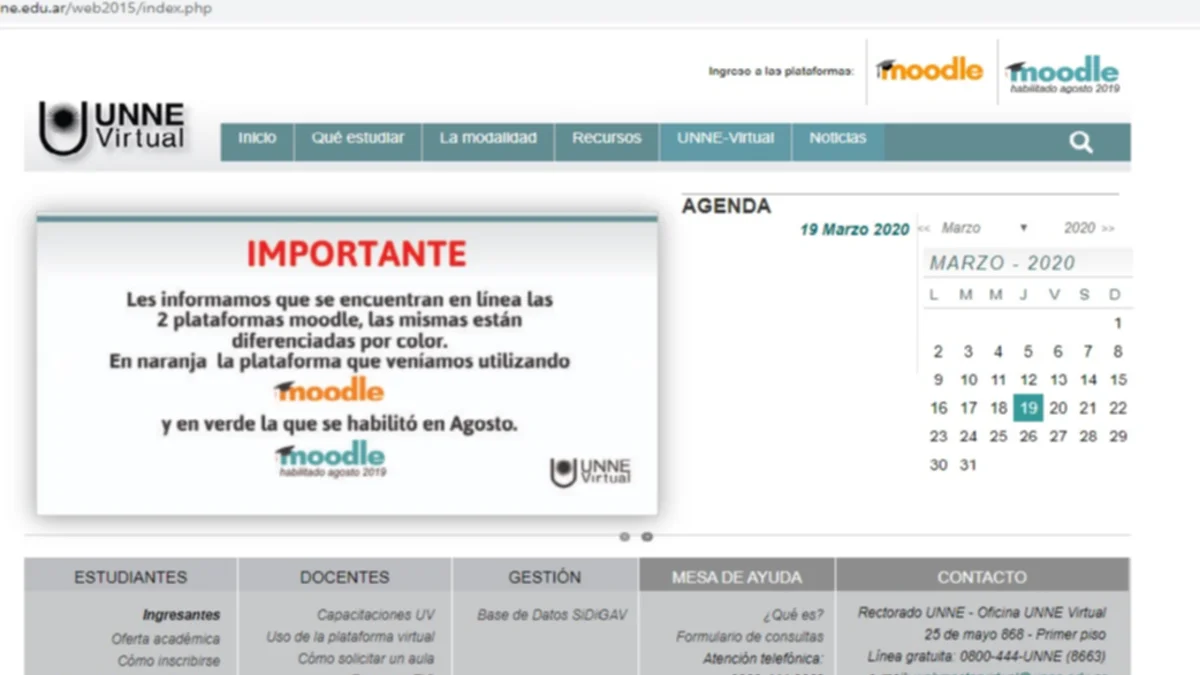Open the ¿Qué es? help link
1200x675 pixels.
point(793,615)
